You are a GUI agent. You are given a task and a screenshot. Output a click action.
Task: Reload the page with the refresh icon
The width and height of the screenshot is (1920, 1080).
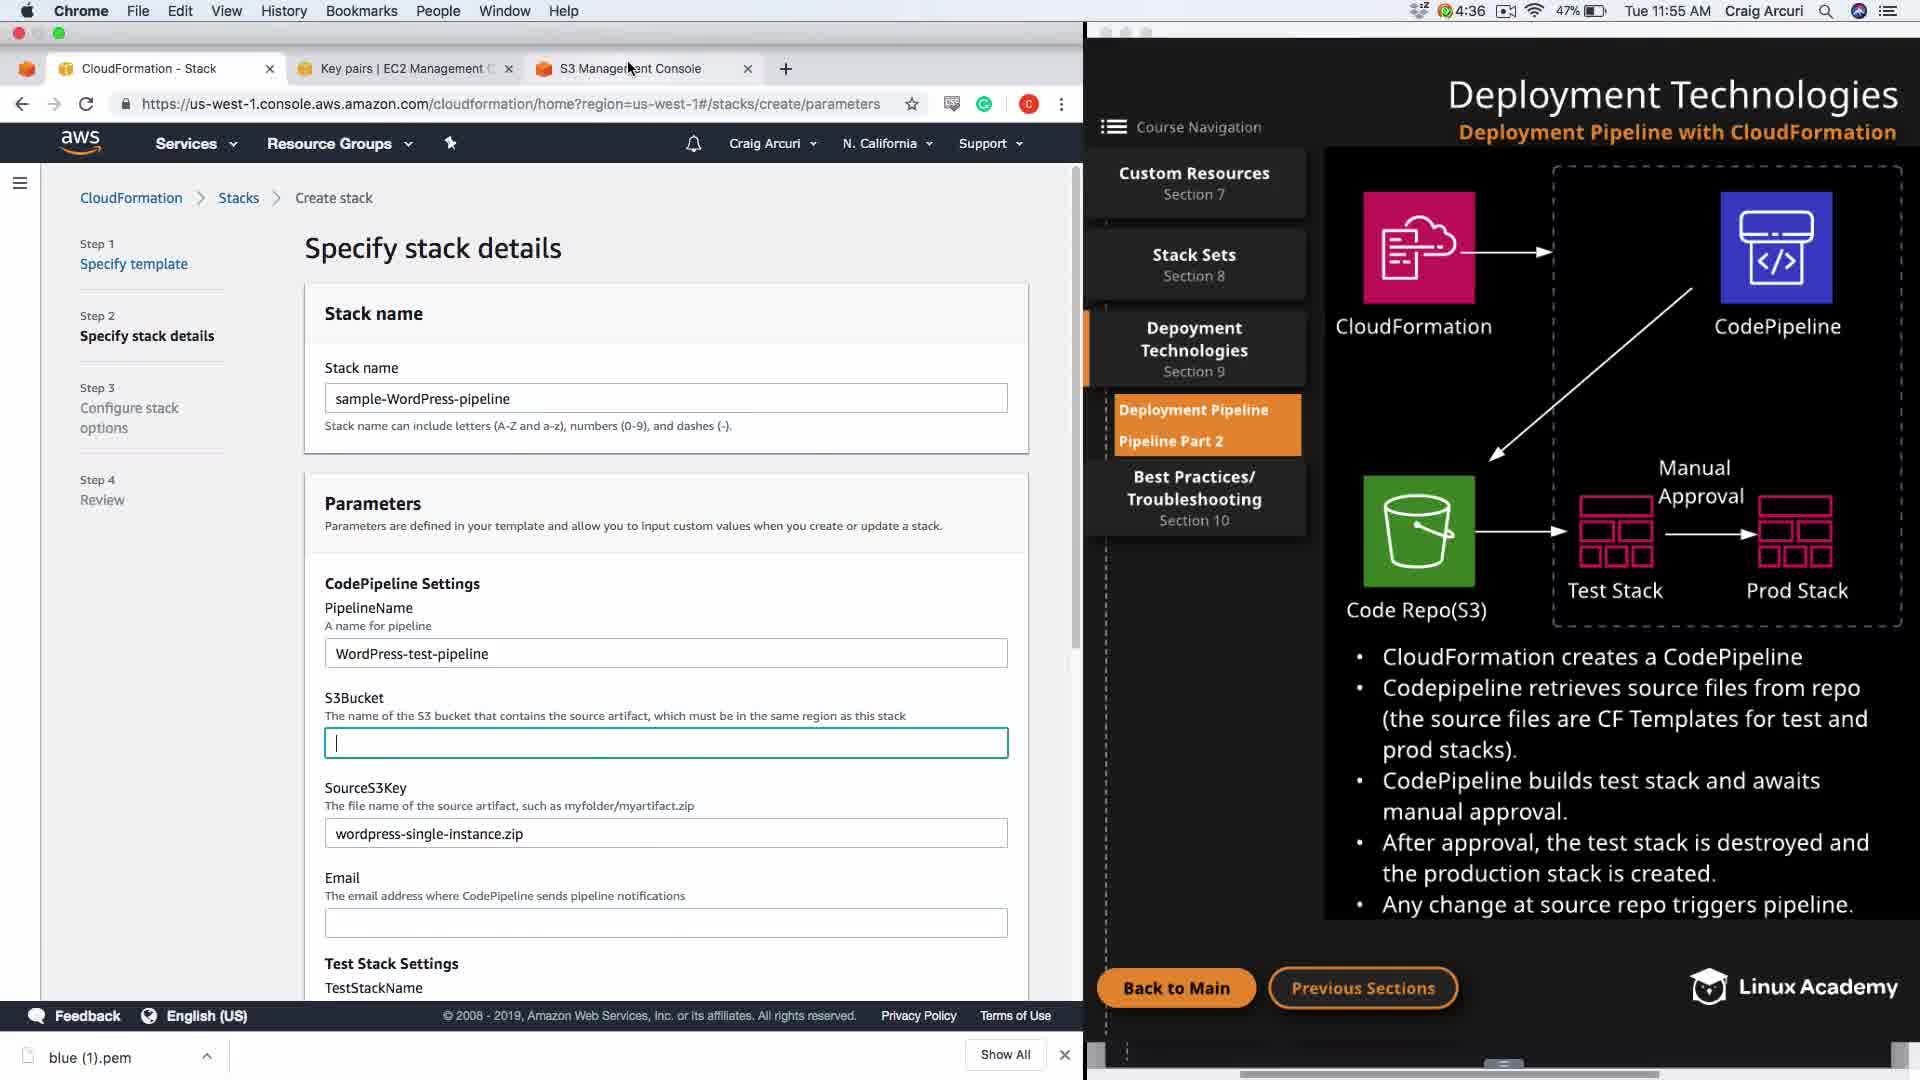pos(86,104)
